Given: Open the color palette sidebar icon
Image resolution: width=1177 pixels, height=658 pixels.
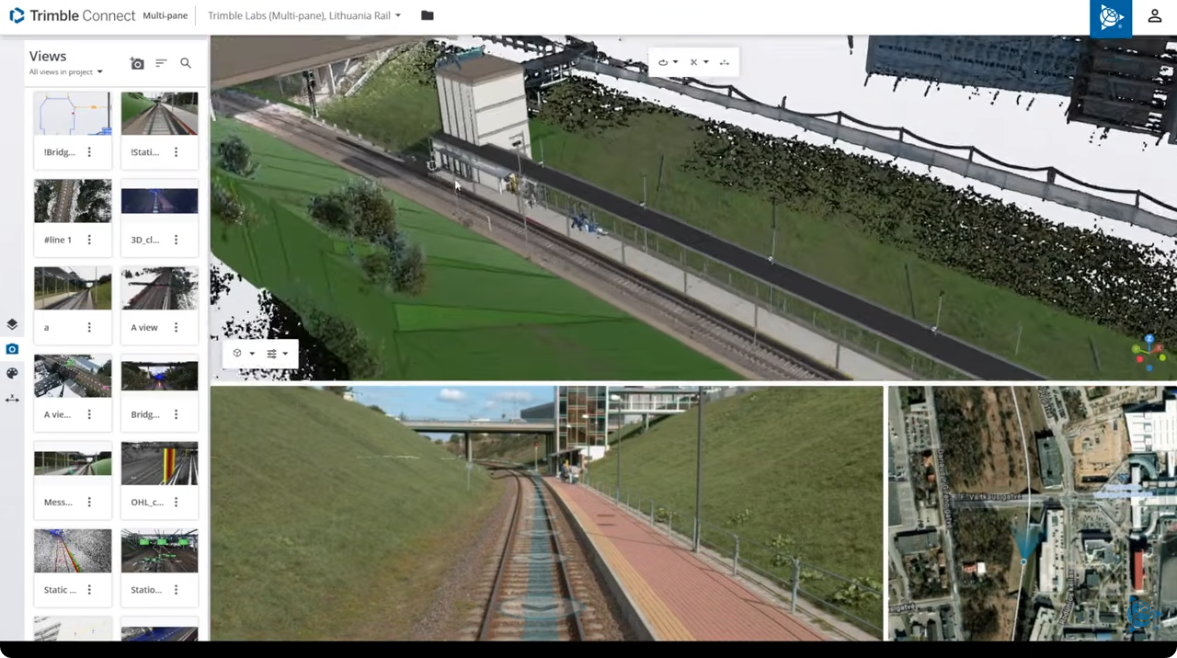Looking at the screenshot, I should (x=12, y=373).
